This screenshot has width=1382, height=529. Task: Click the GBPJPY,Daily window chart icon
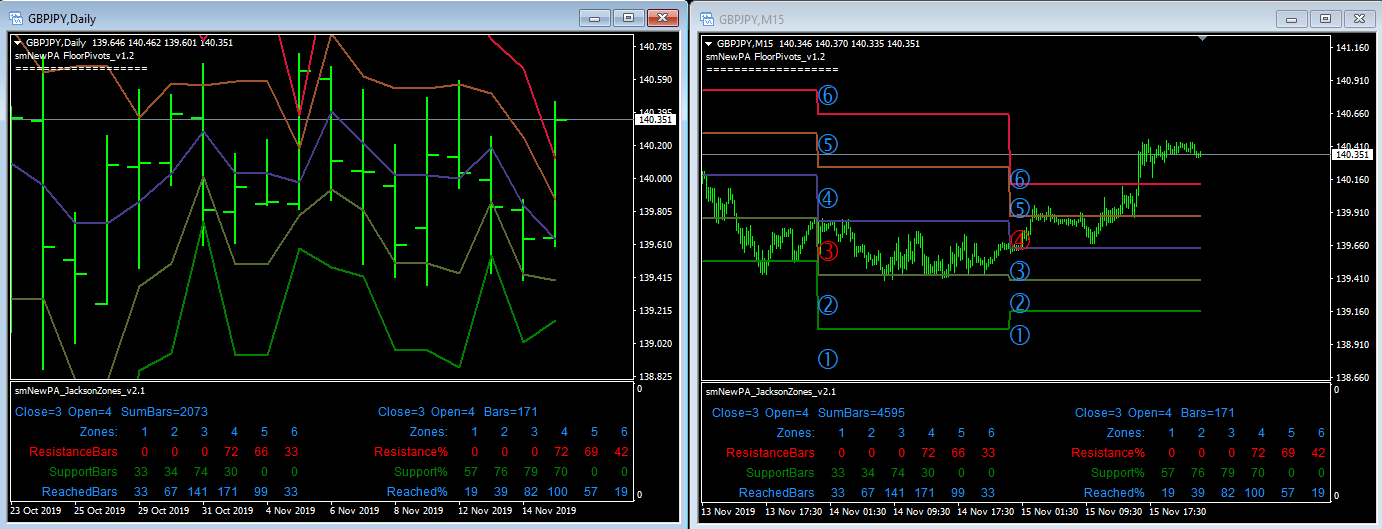pyautogui.click(x=17, y=18)
